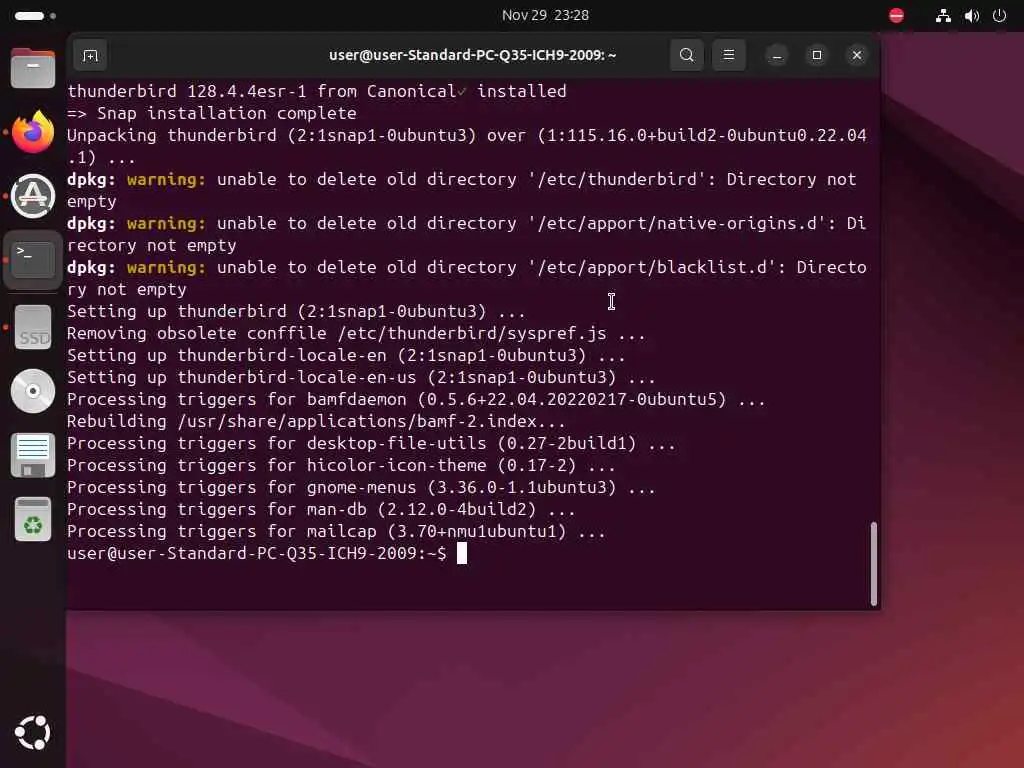Click the terminal vertical scrollbar thumb
The image size is (1024, 768).
point(874,564)
